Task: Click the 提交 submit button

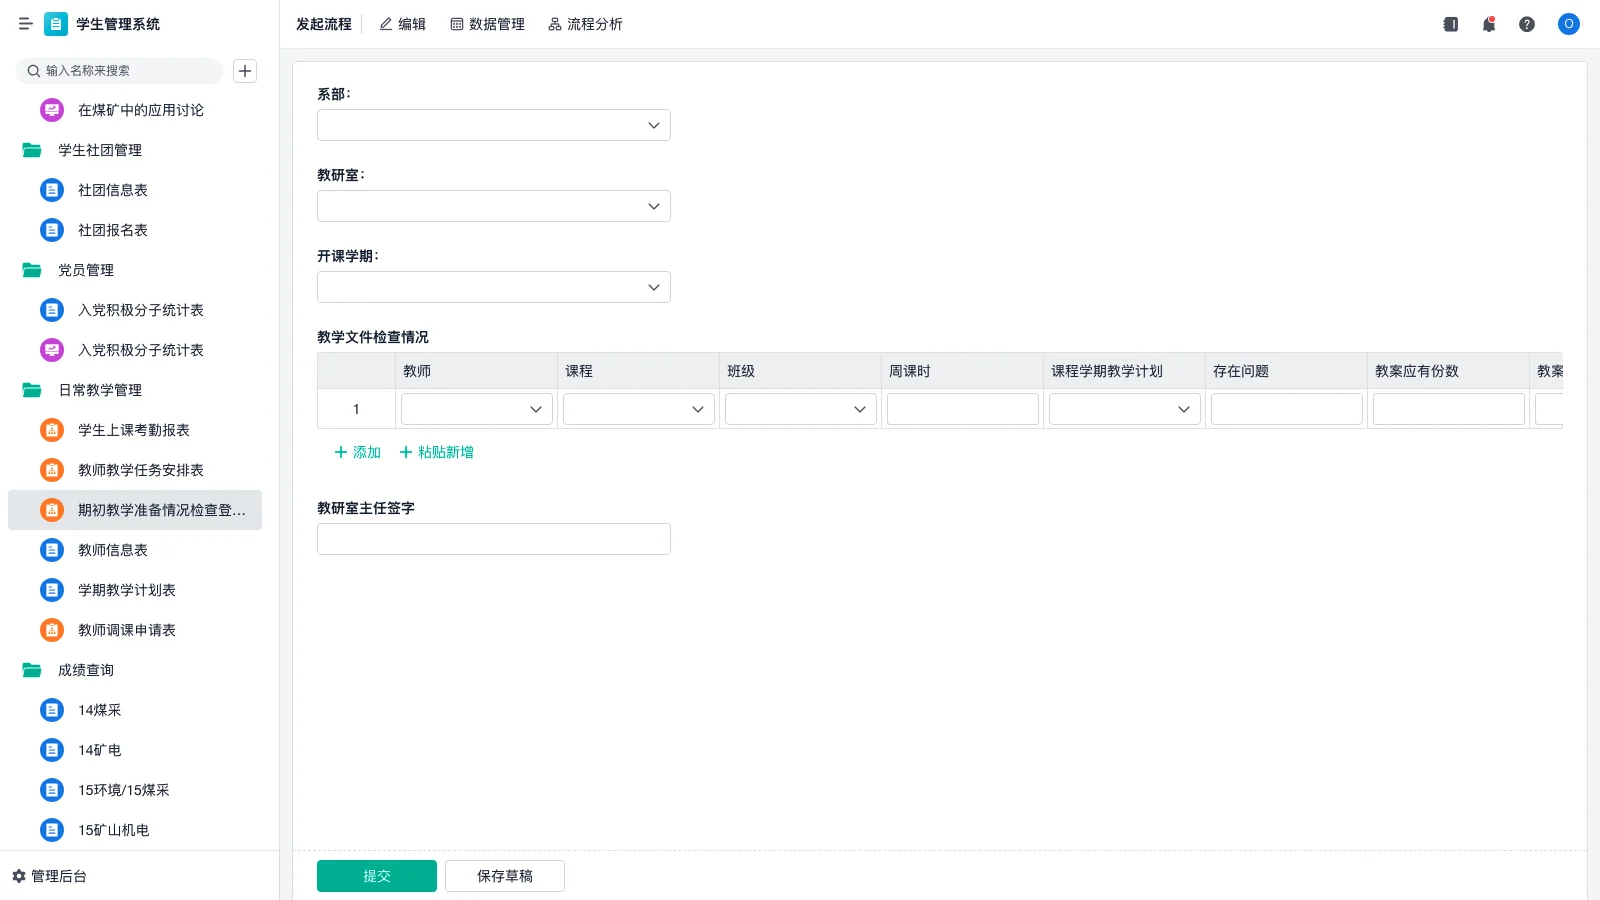Action: point(377,875)
